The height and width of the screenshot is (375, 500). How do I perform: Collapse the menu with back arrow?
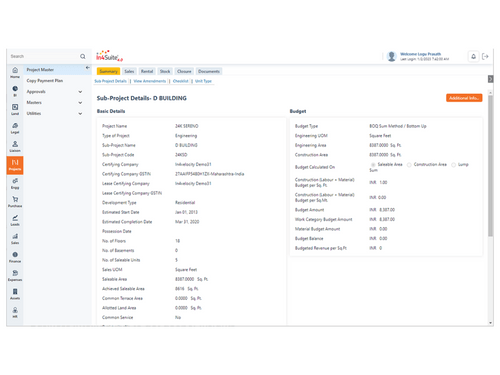(x=88, y=68)
